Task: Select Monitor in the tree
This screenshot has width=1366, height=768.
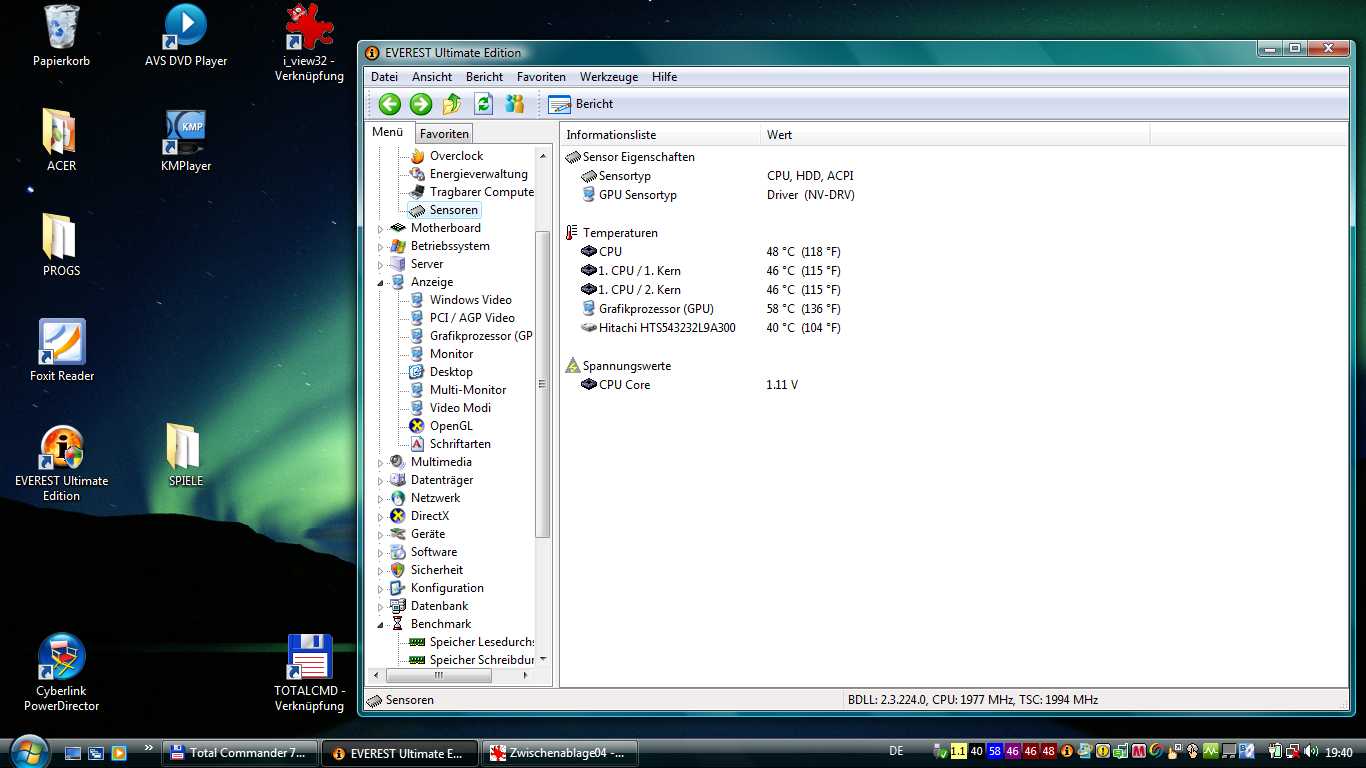Action: click(451, 354)
